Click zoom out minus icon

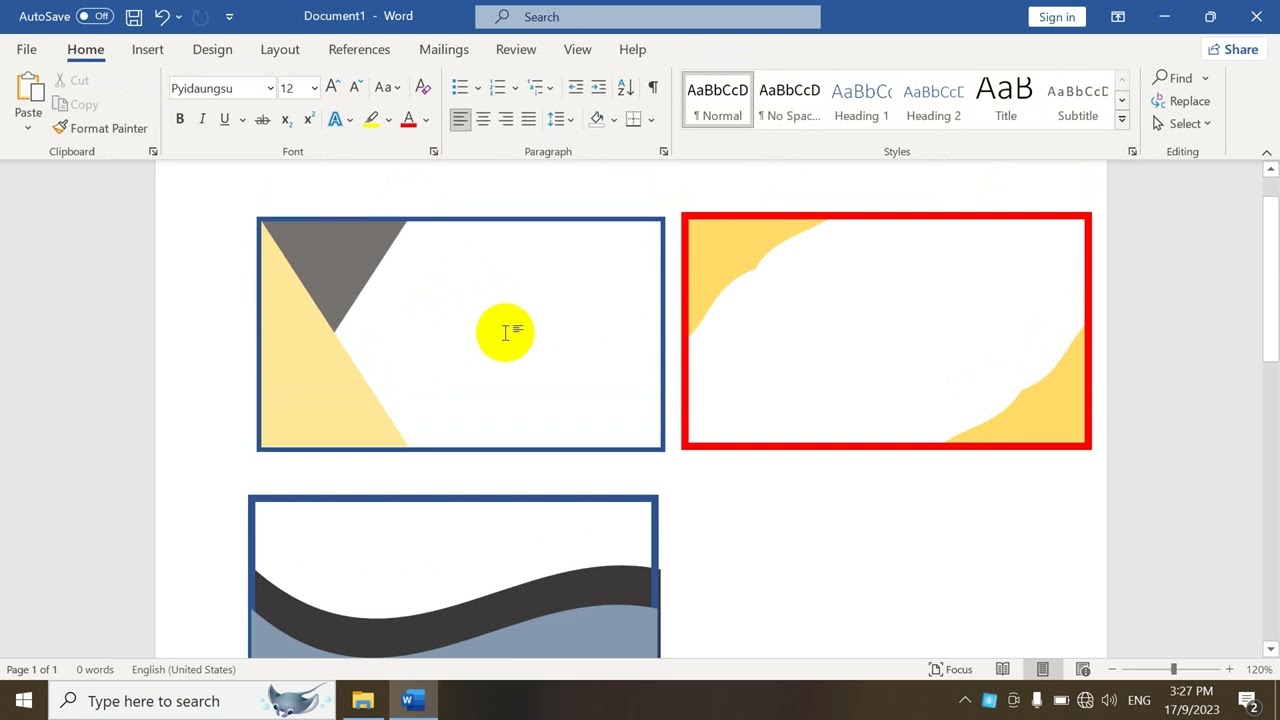(x=1112, y=669)
